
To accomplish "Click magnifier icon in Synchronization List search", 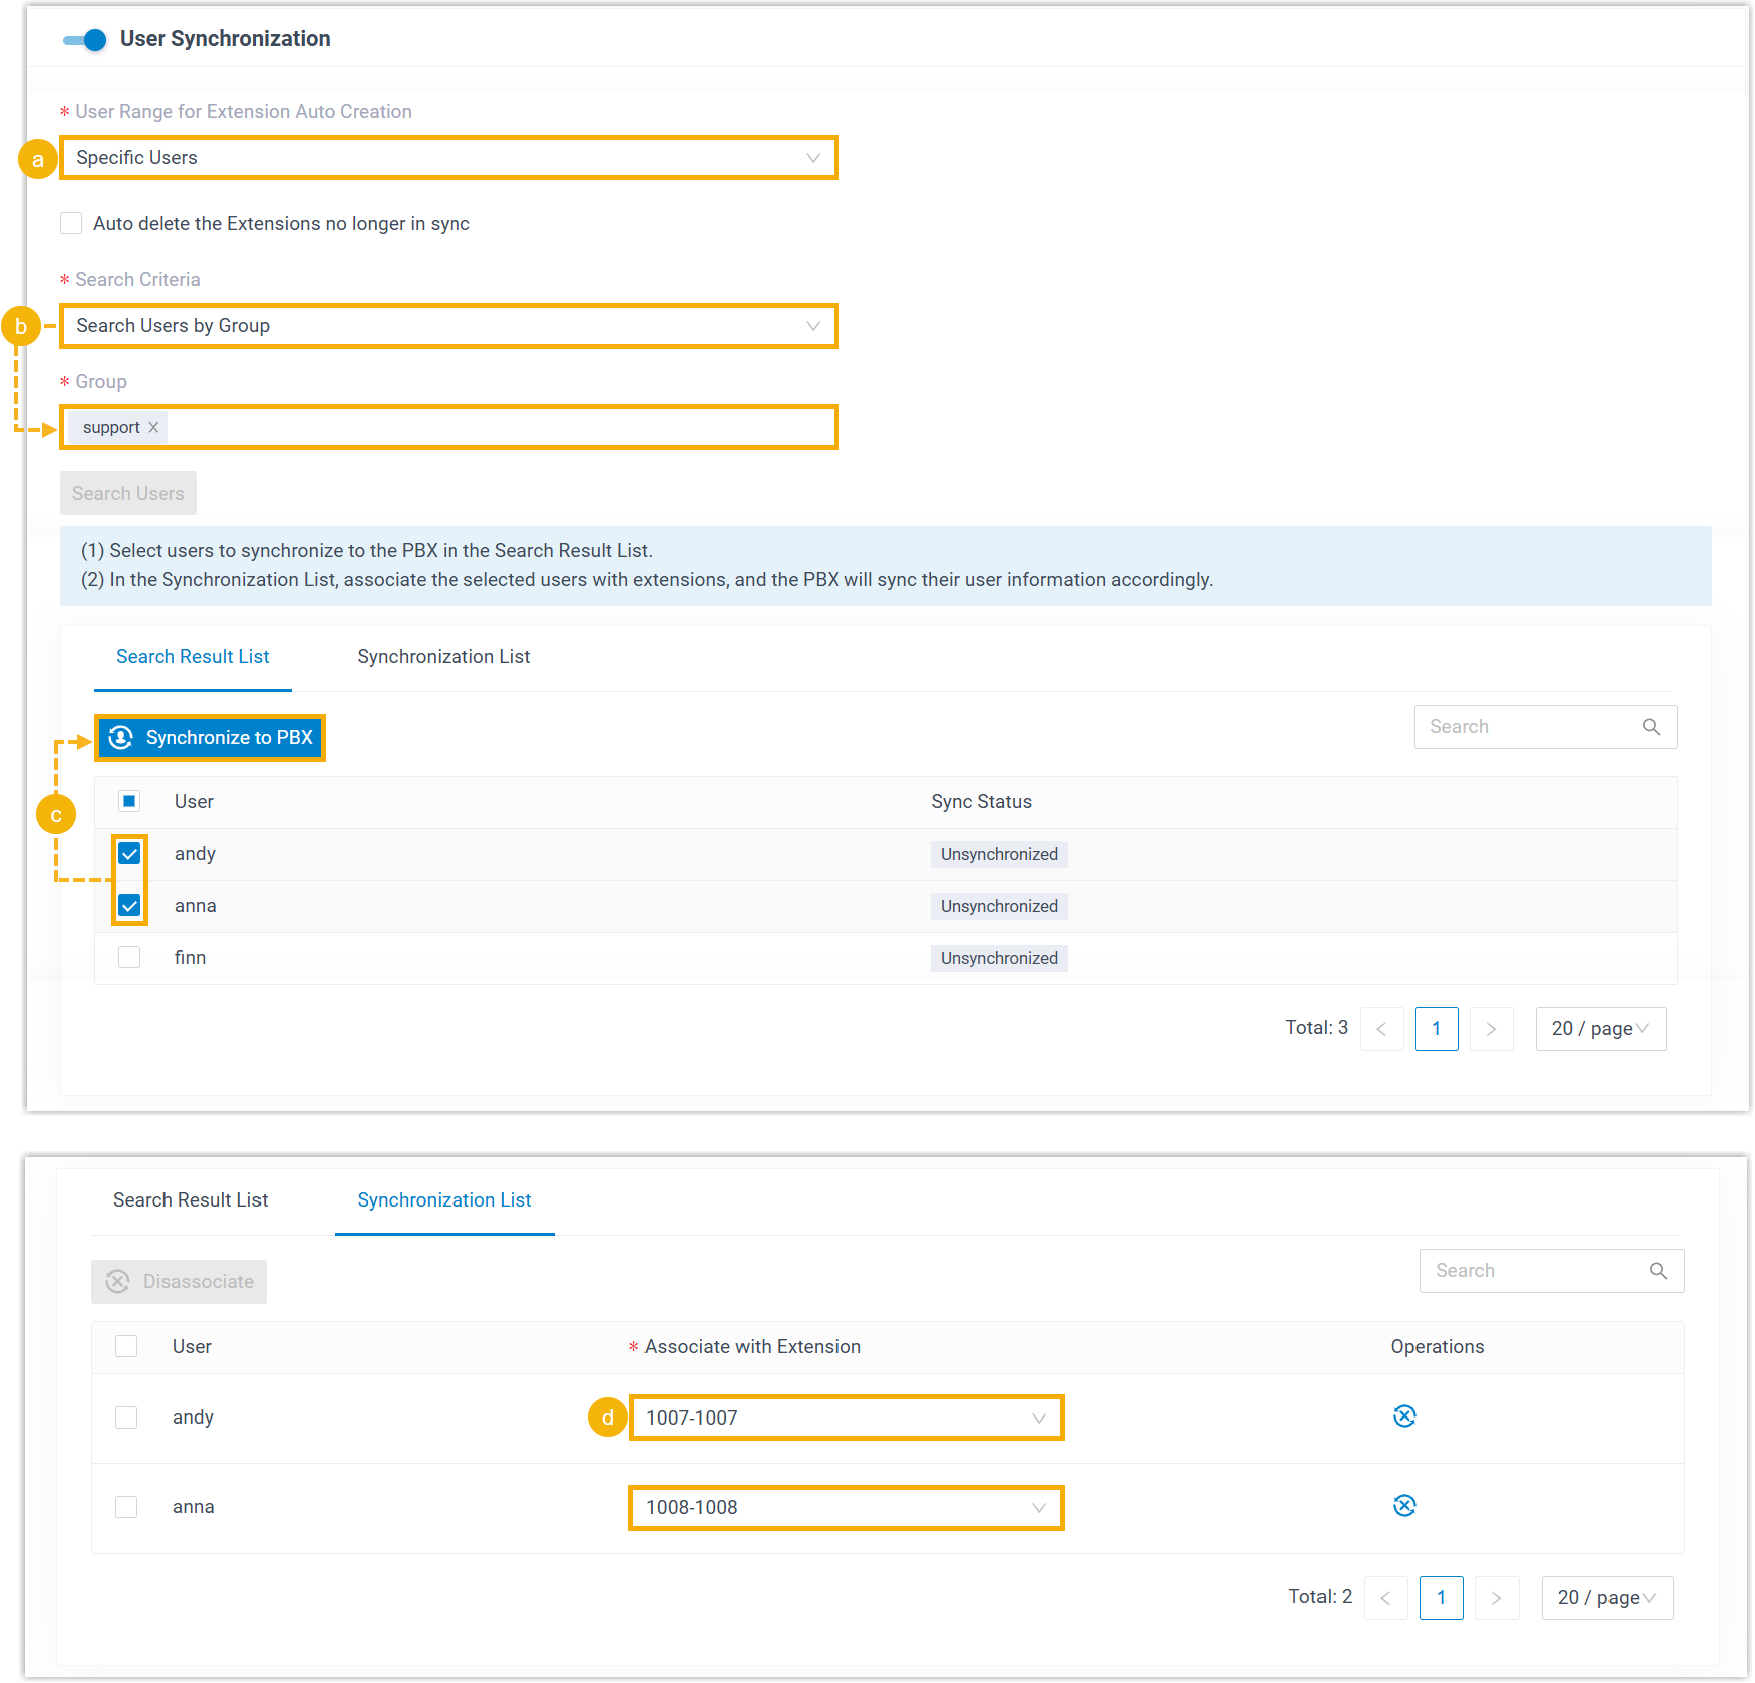I will 1657,1271.
